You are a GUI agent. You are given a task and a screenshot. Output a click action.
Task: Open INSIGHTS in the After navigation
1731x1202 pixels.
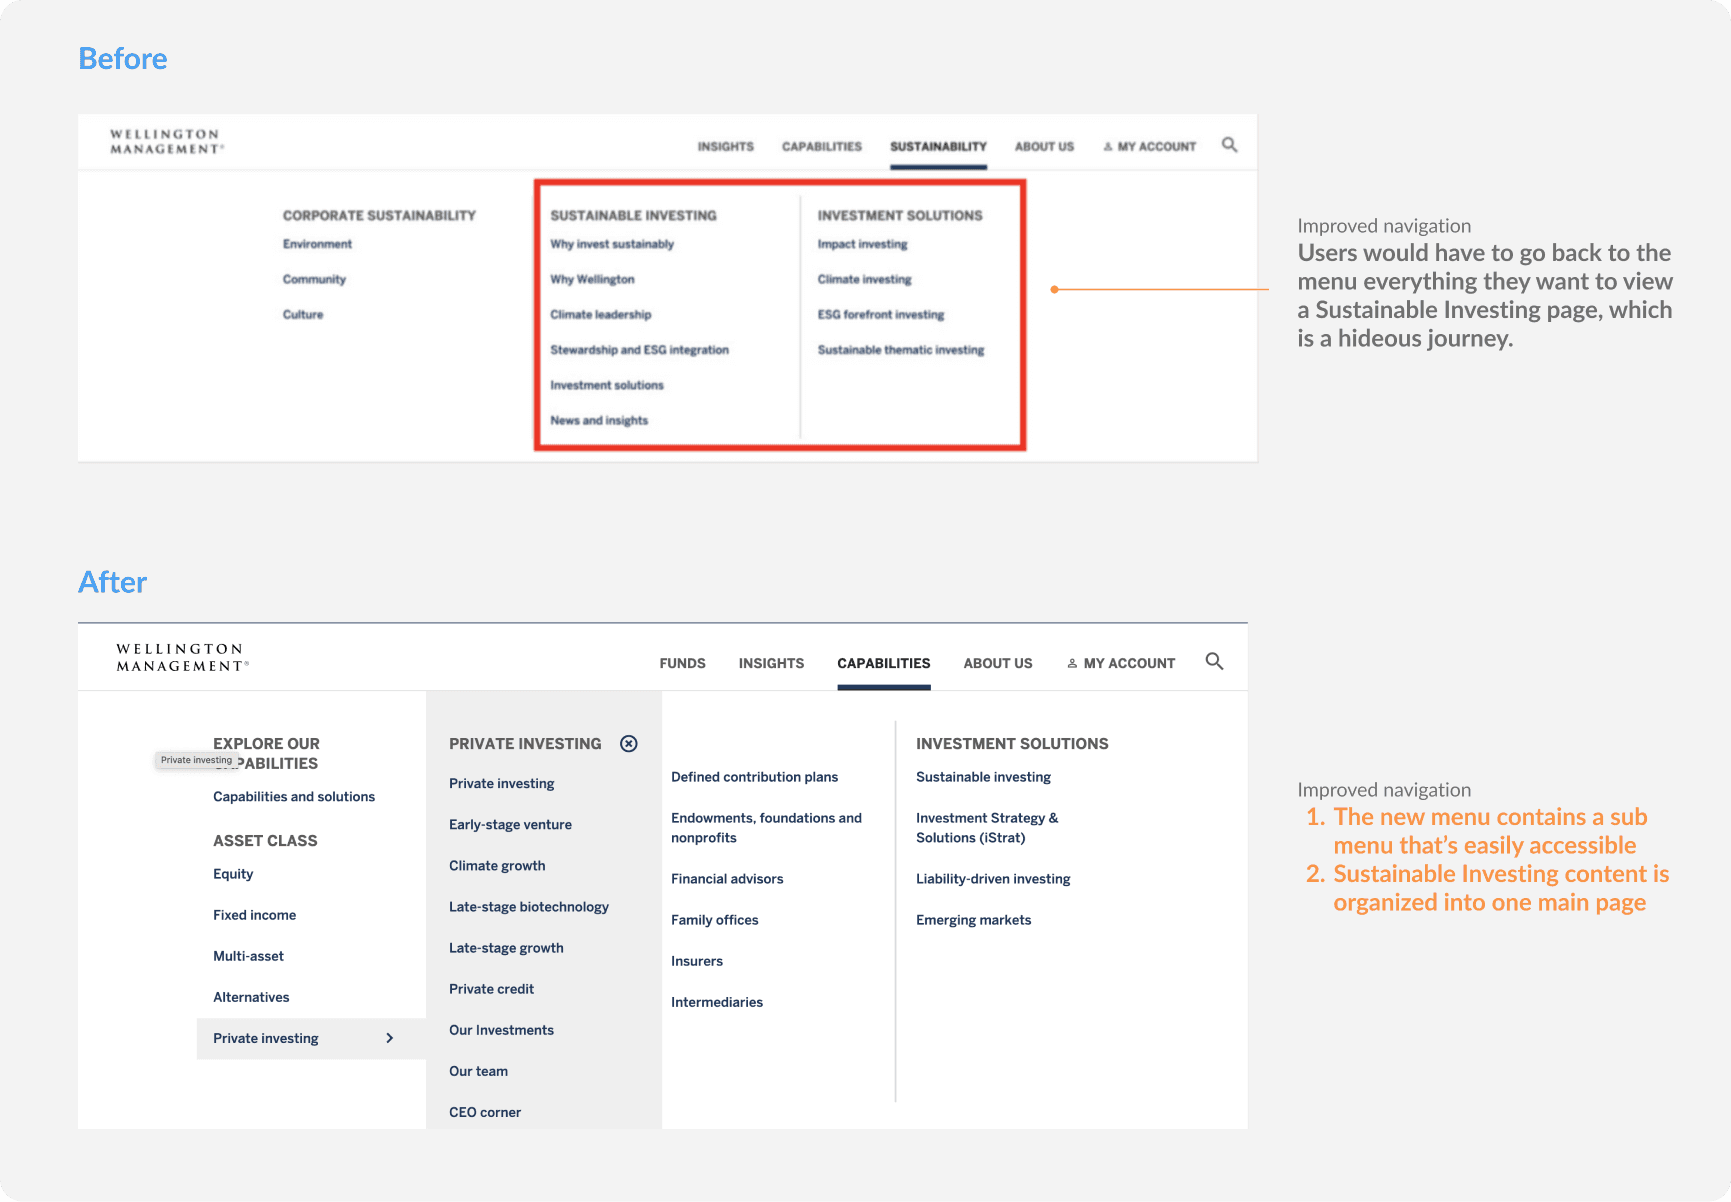(771, 663)
